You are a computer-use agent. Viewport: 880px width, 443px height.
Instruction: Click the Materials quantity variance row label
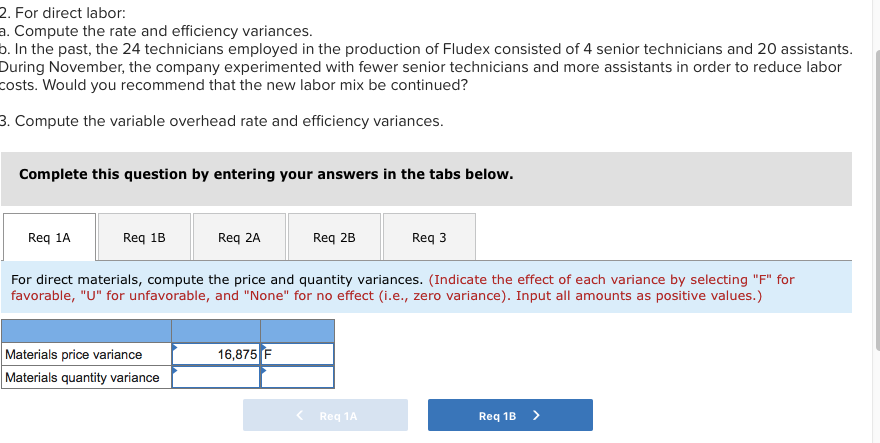coord(82,377)
